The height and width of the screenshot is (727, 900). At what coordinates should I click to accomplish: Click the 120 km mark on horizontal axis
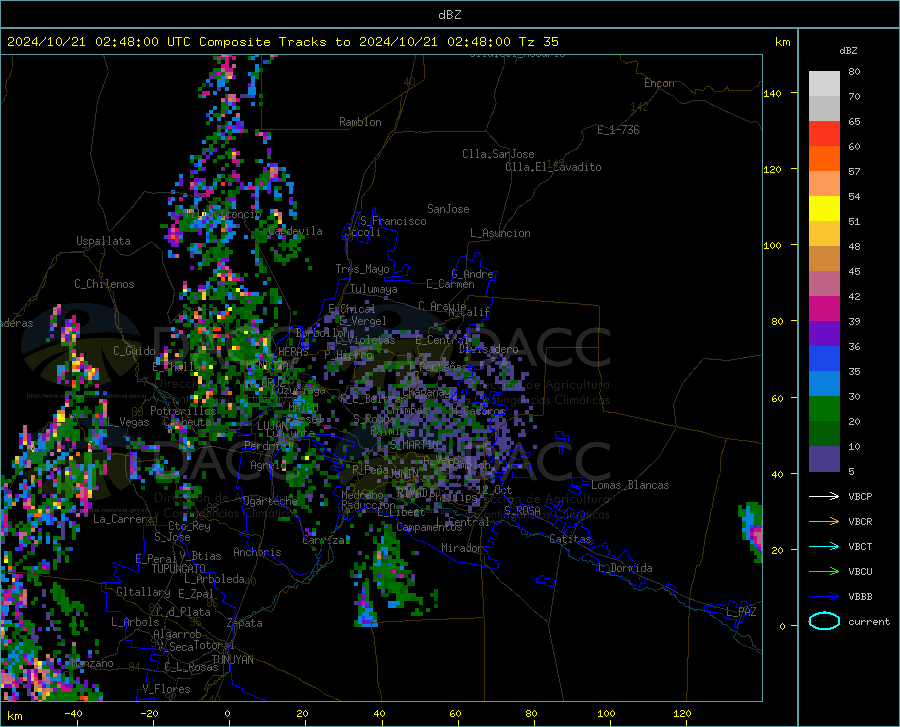(682, 714)
